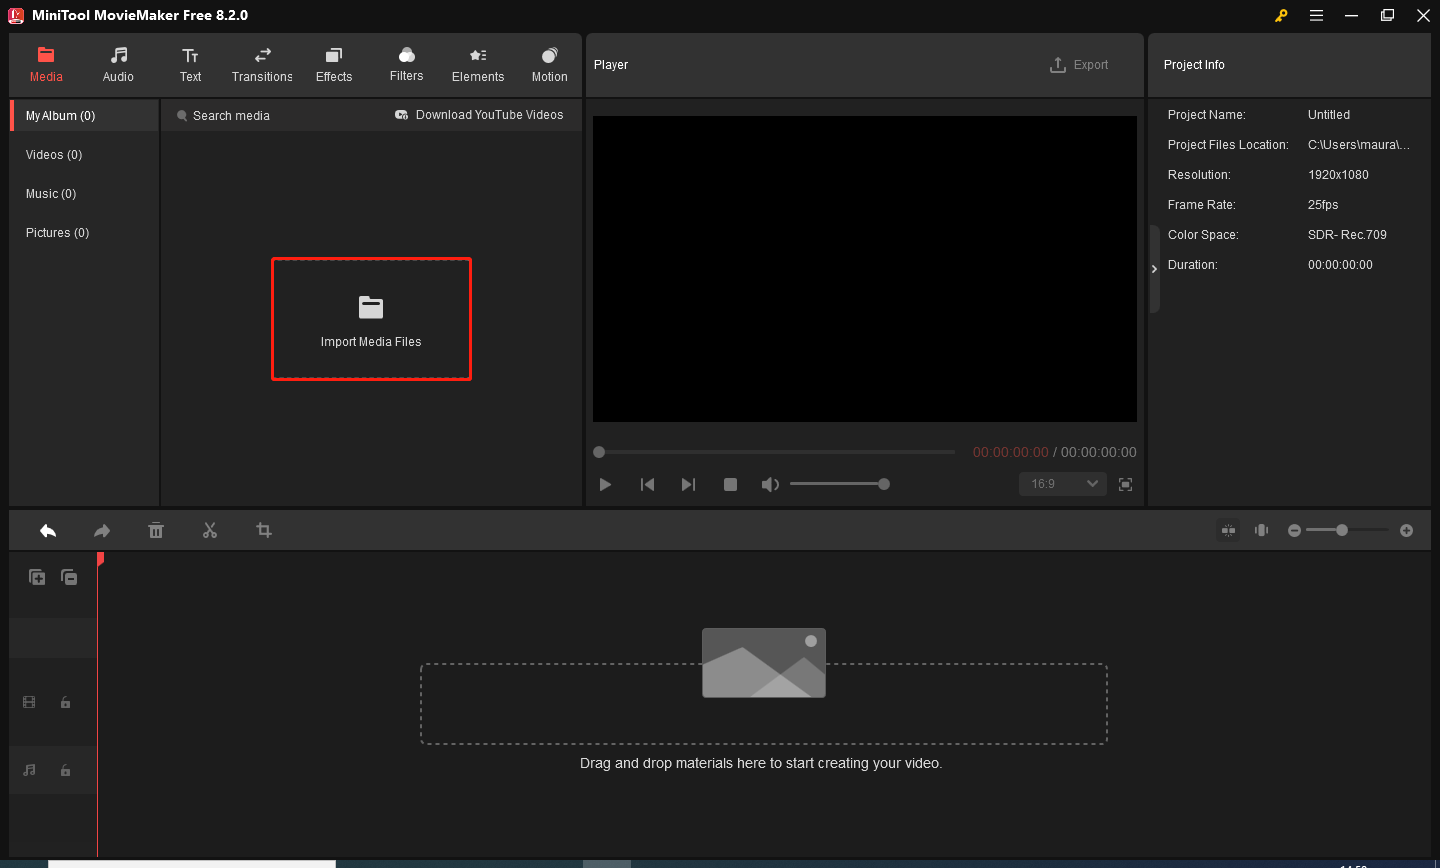Click the 1920x1080 resolution value
This screenshot has width=1440, height=868.
pos(1338,175)
